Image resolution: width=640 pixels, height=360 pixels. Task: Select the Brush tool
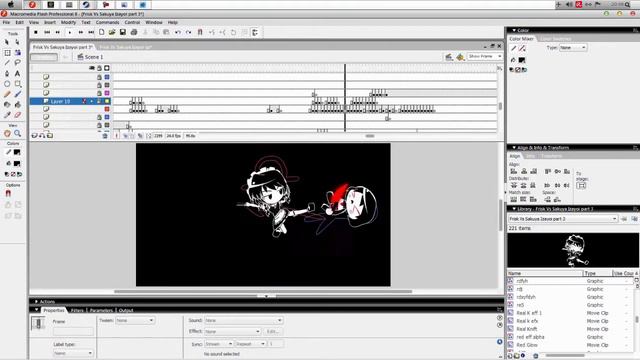pyautogui.click(x=18, y=94)
